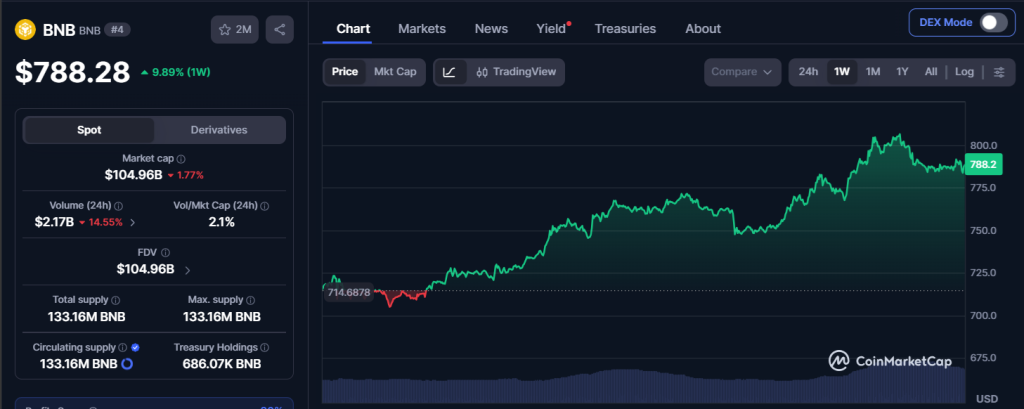The width and height of the screenshot is (1024, 409).
Task: Add BNB to watchlist with star button
Action: [x=235, y=29]
